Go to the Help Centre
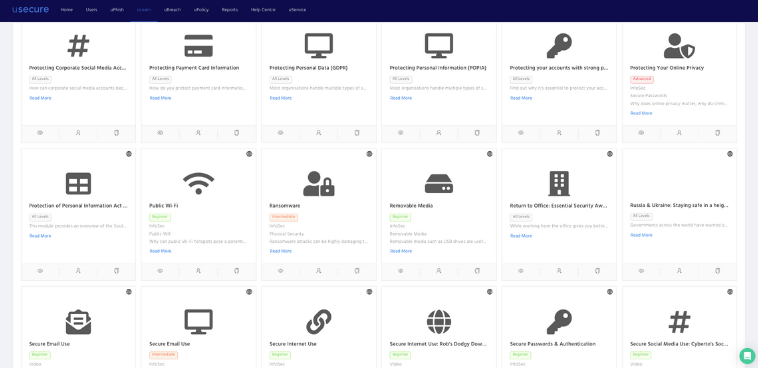758x369 pixels. click(263, 10)
